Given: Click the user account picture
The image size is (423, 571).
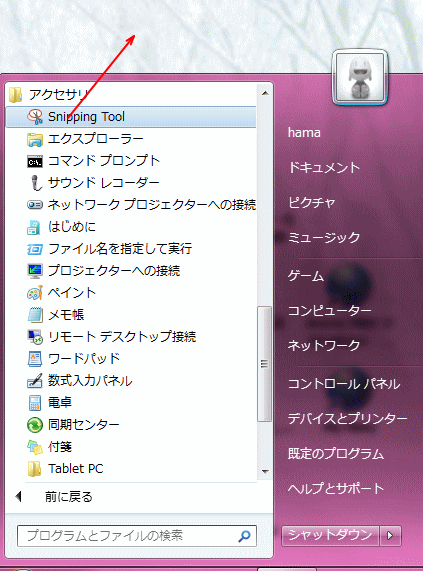Looking at the screenshot, I should (x=360, y=77).
